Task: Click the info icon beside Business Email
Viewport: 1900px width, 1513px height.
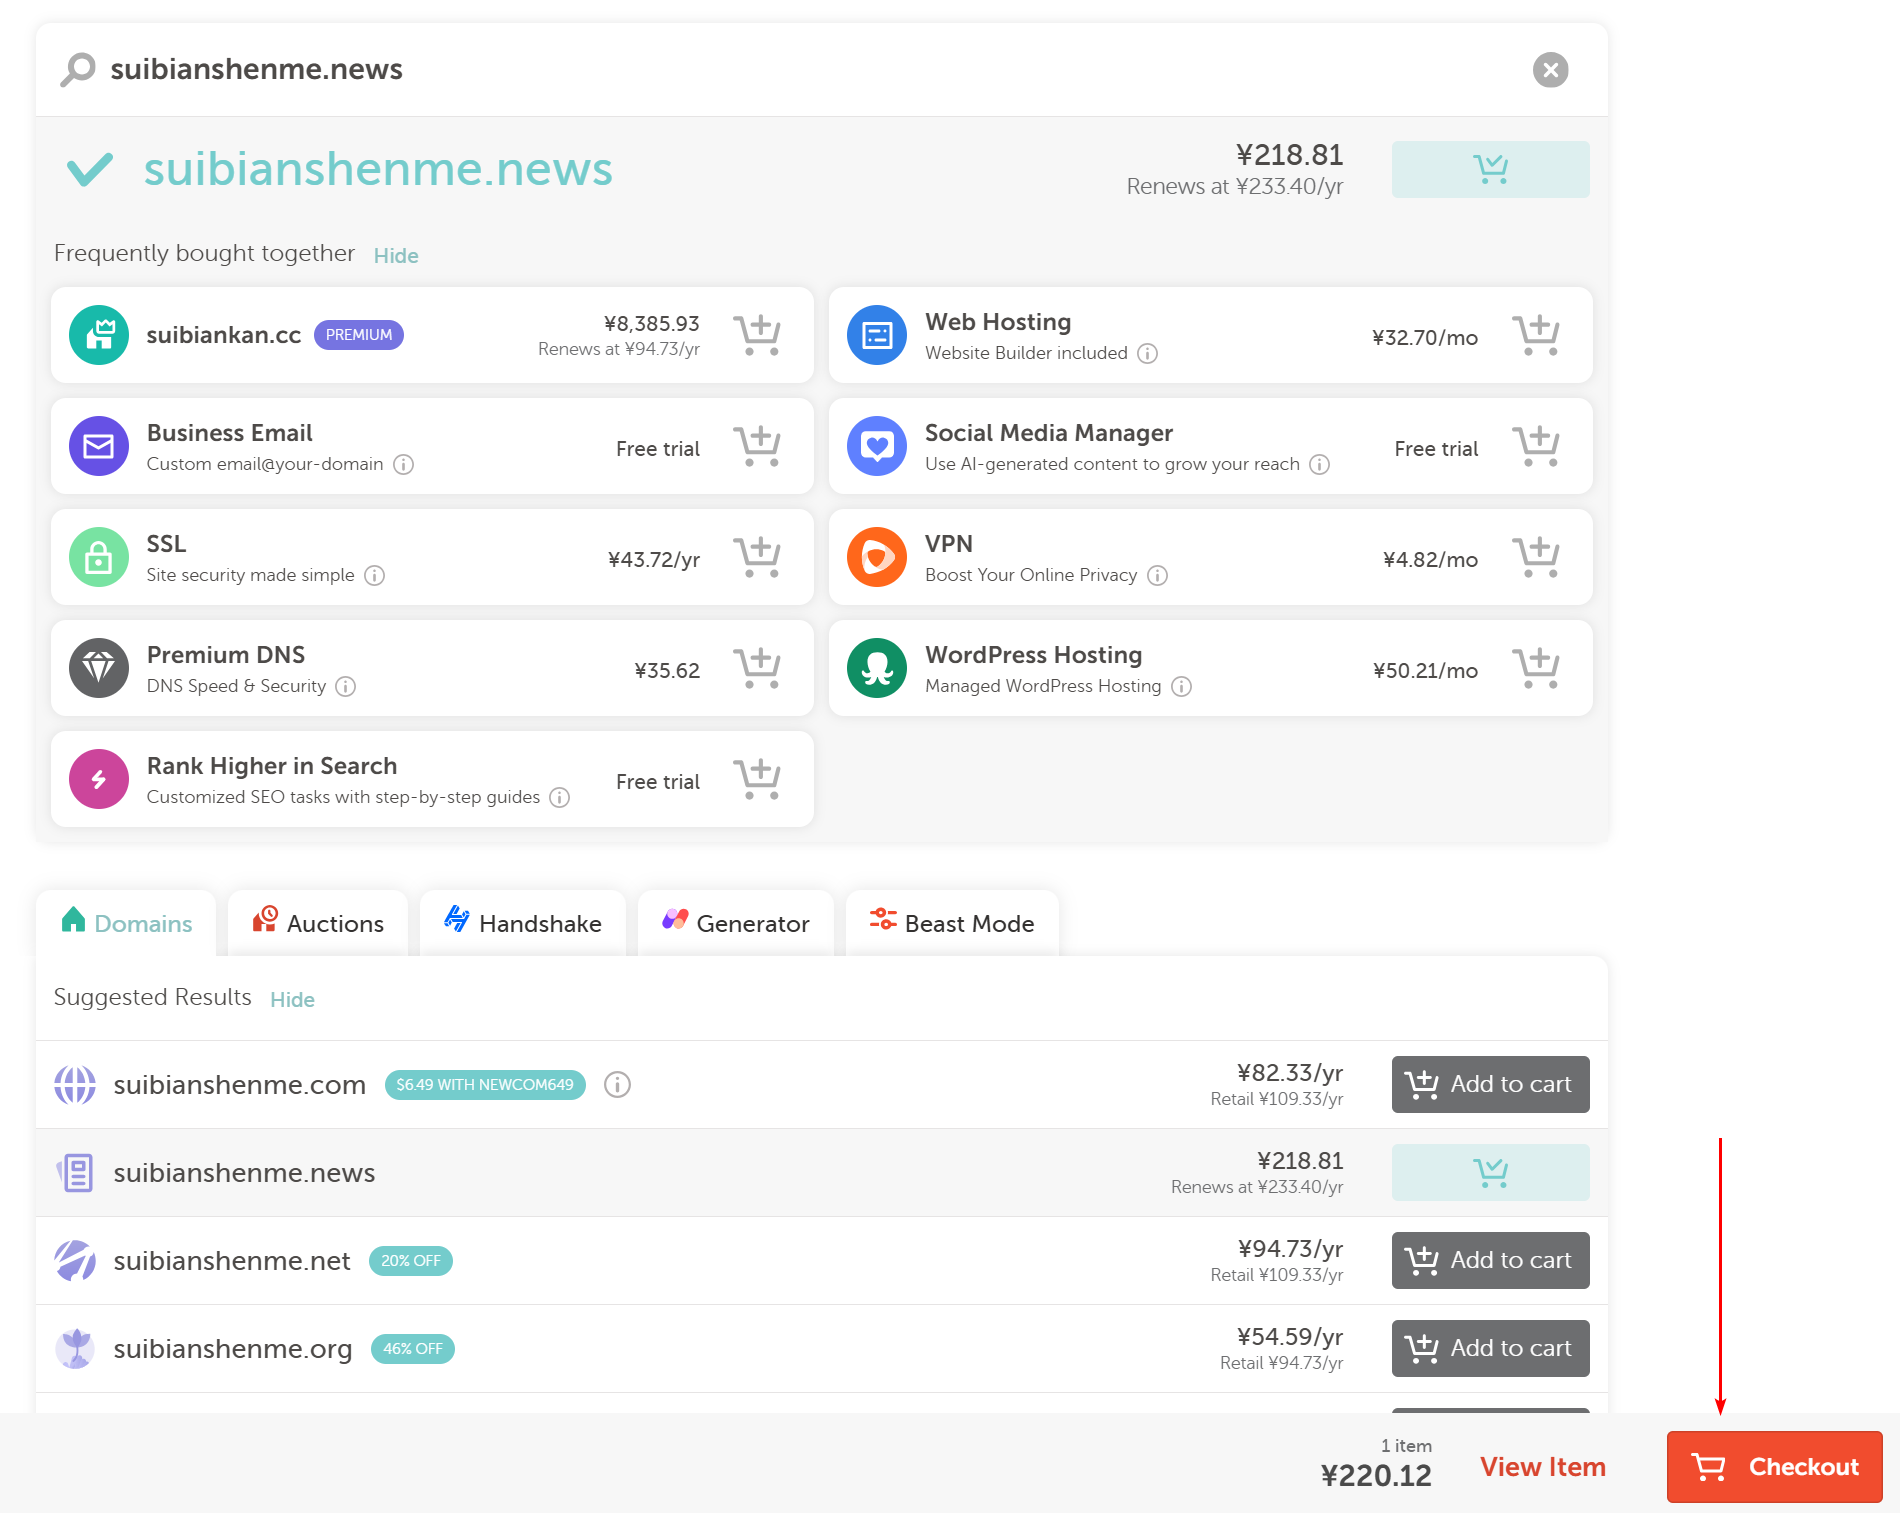Action: 403,464
